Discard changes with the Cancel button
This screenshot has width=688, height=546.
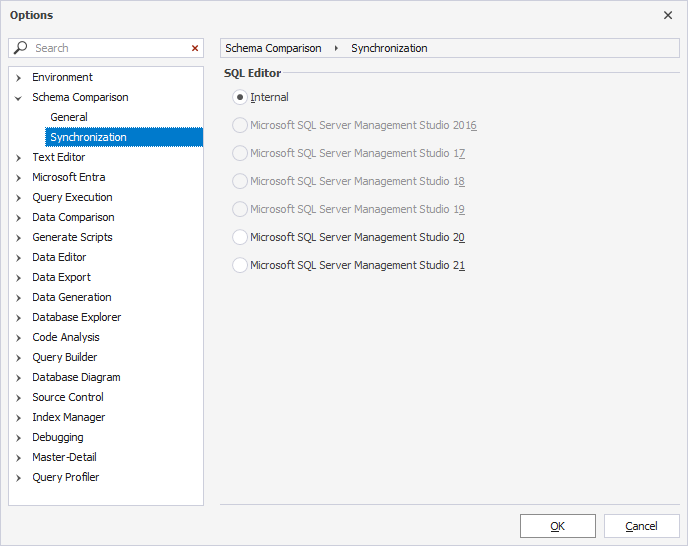click(641, 526)
